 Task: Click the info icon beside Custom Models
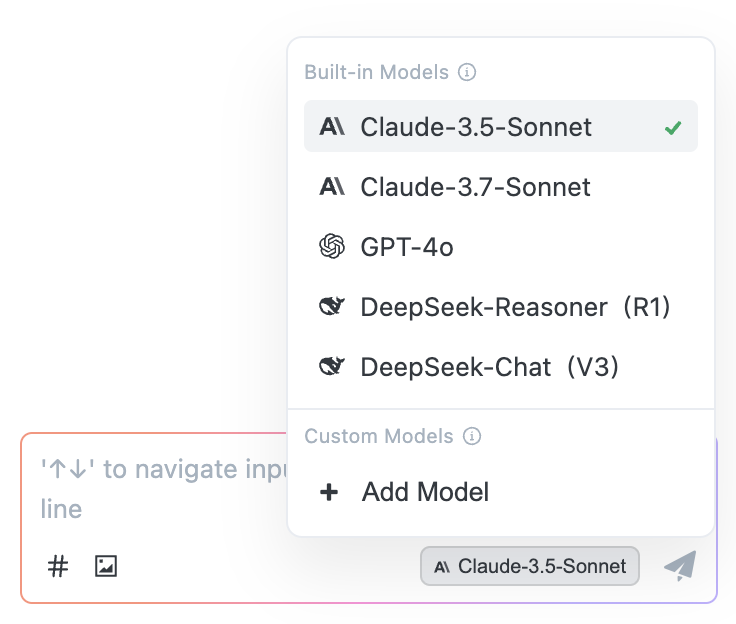click(x=473, y=437)
